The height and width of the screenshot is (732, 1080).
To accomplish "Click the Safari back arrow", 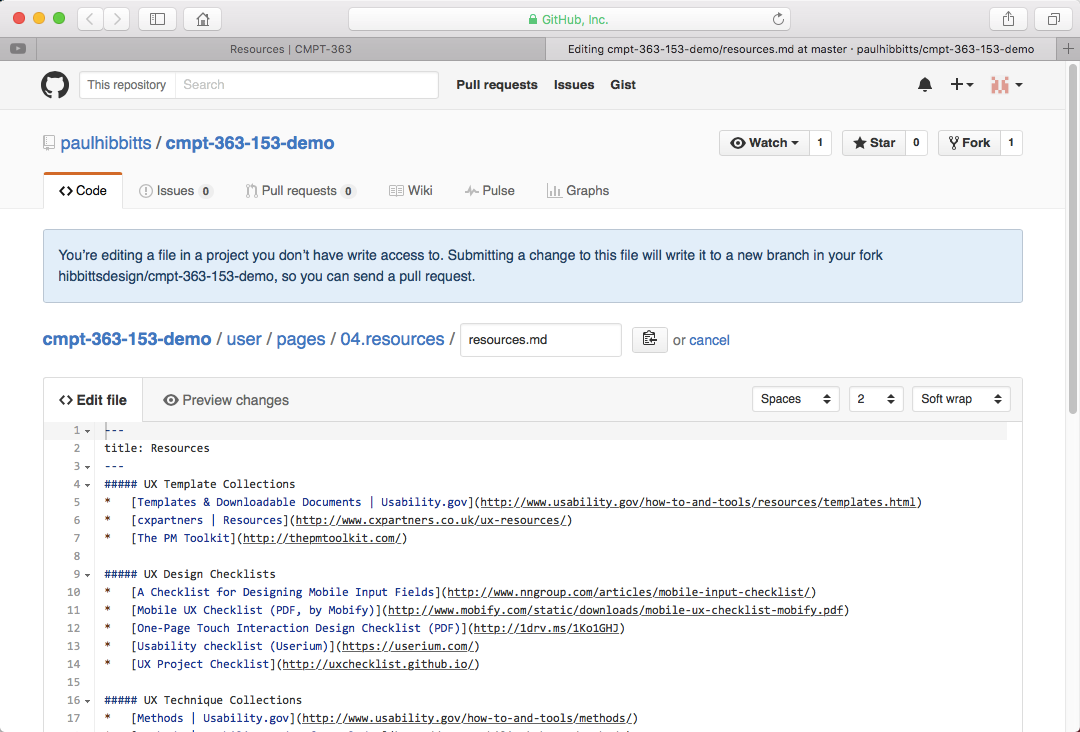I will 90,19.
